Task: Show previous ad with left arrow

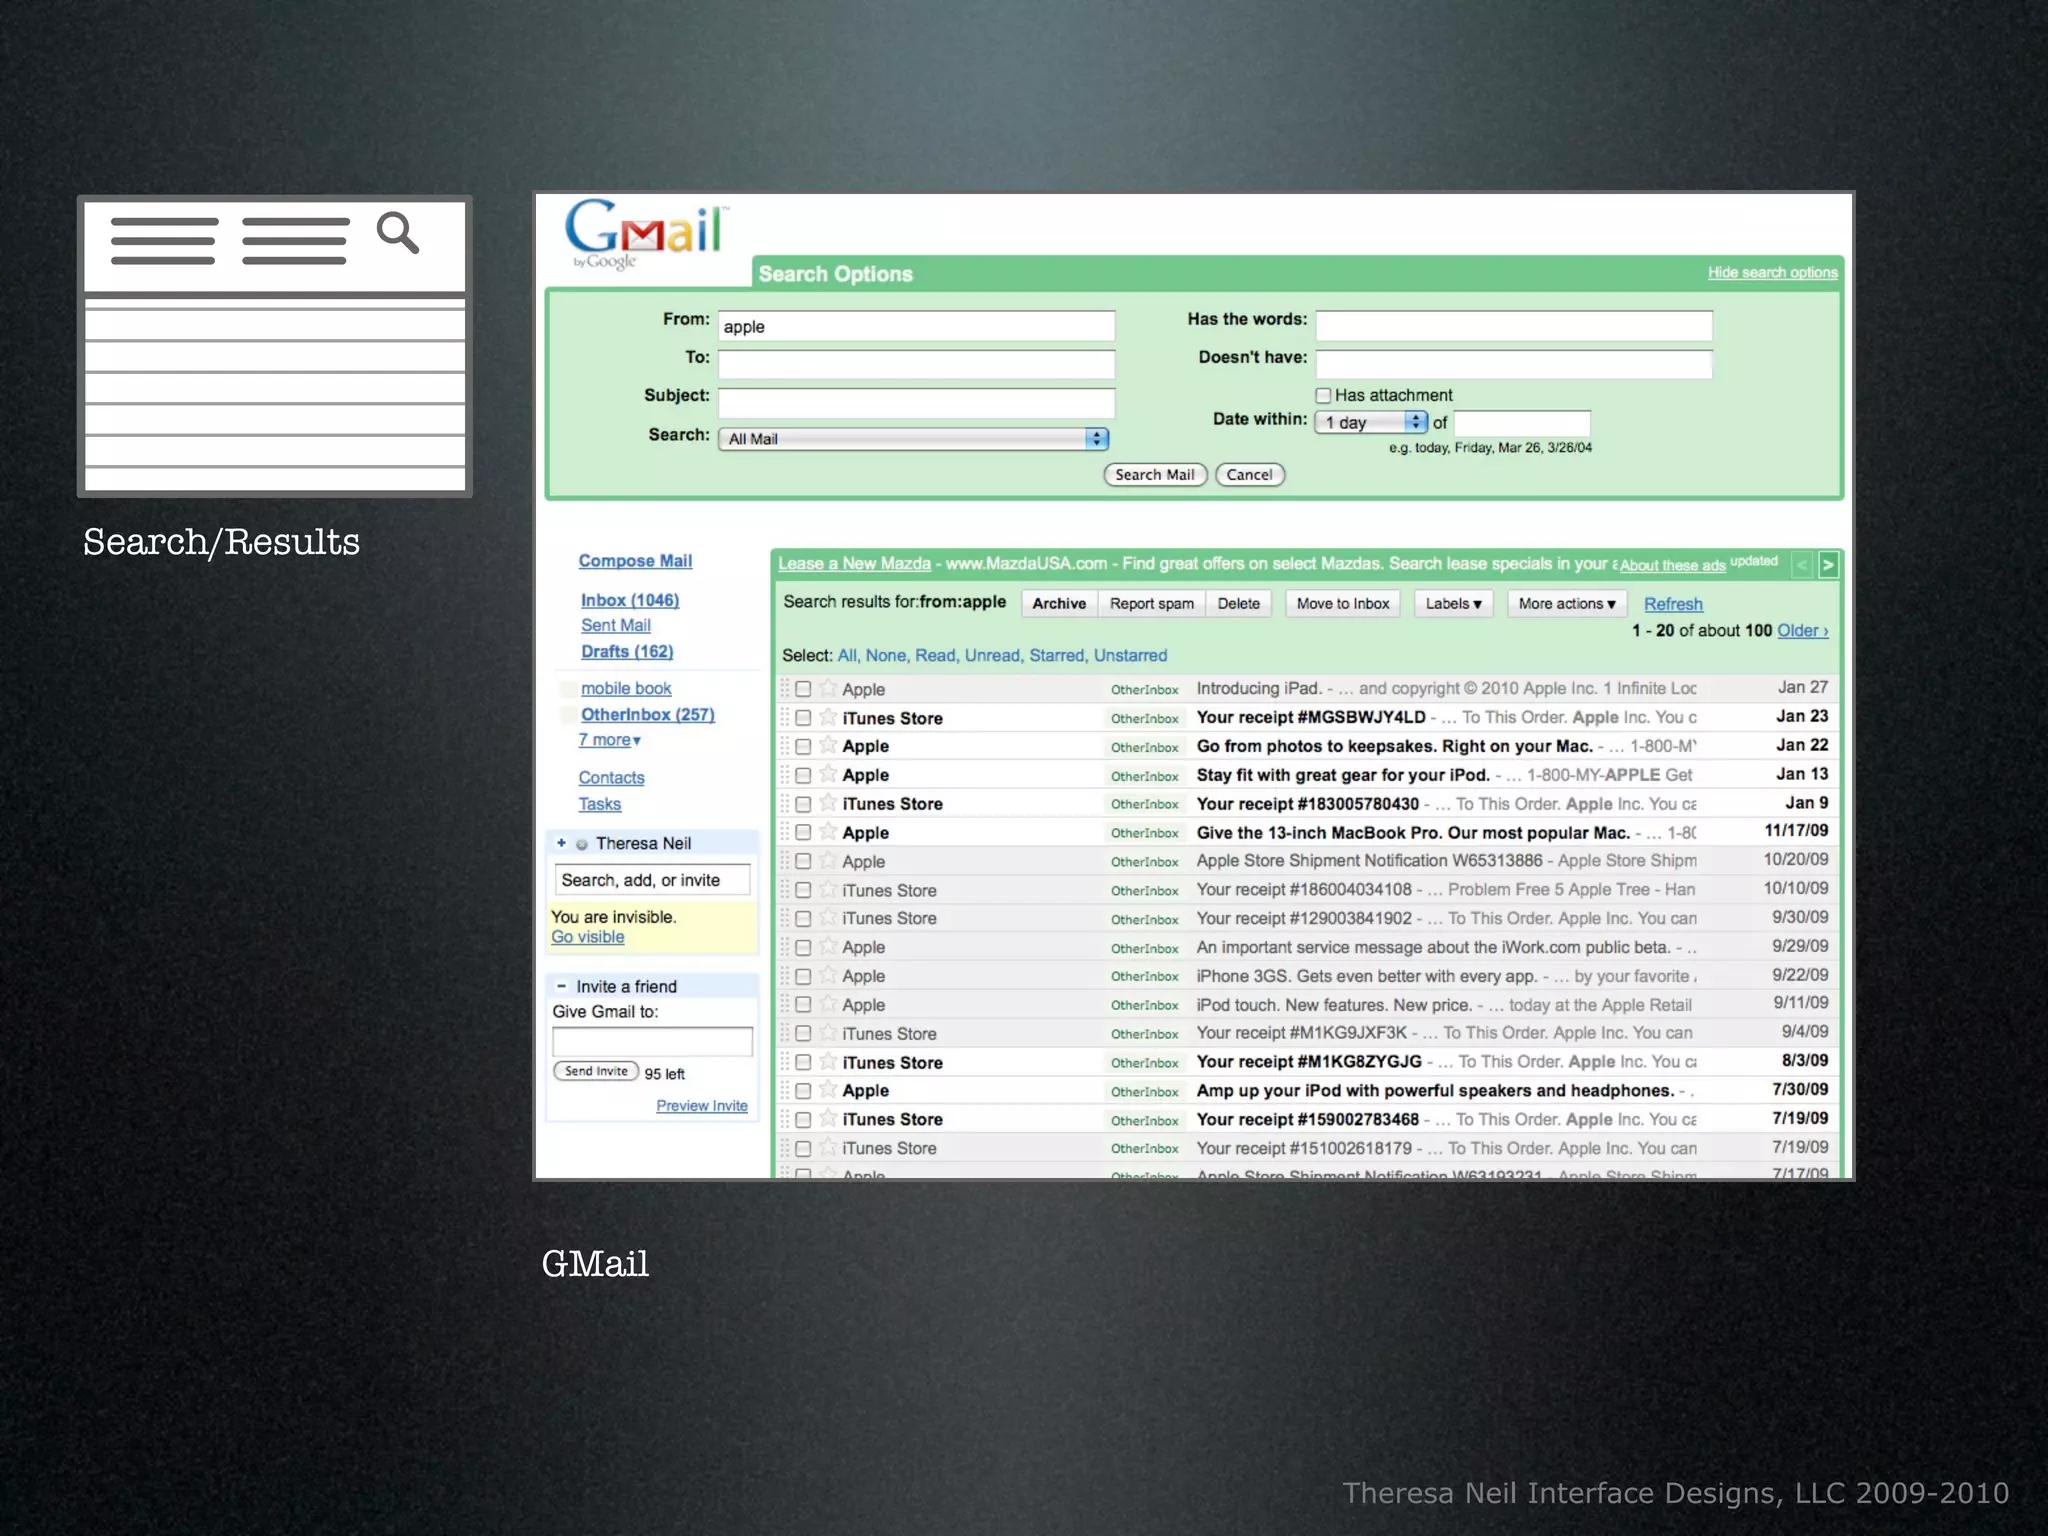Action: [1802, 565]
